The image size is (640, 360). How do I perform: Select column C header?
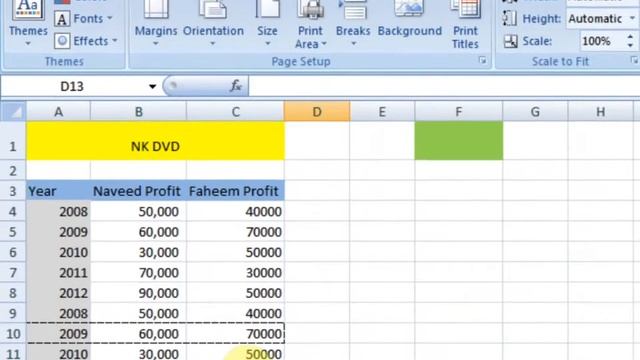236,112
